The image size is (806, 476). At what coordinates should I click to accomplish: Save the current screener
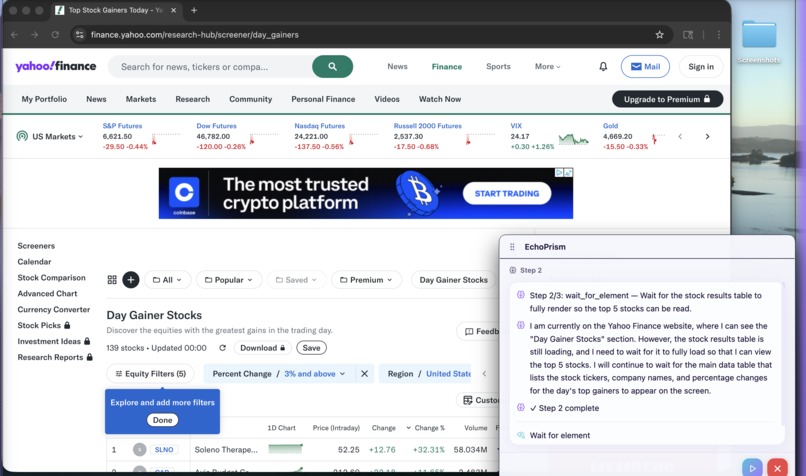coord(311,348)
